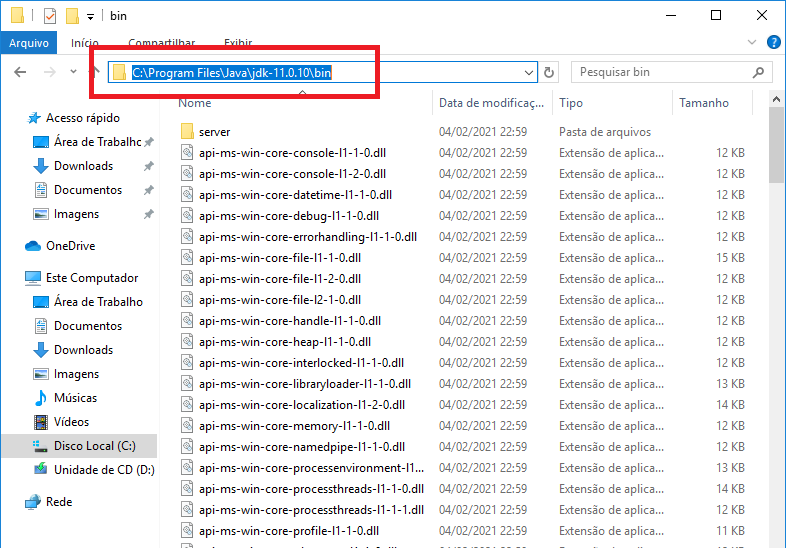Image resolution: width=786 pixels, height=548 pixels.
Task: Switch to the Início ribbon tab
Action: click(x=85, y=43)
